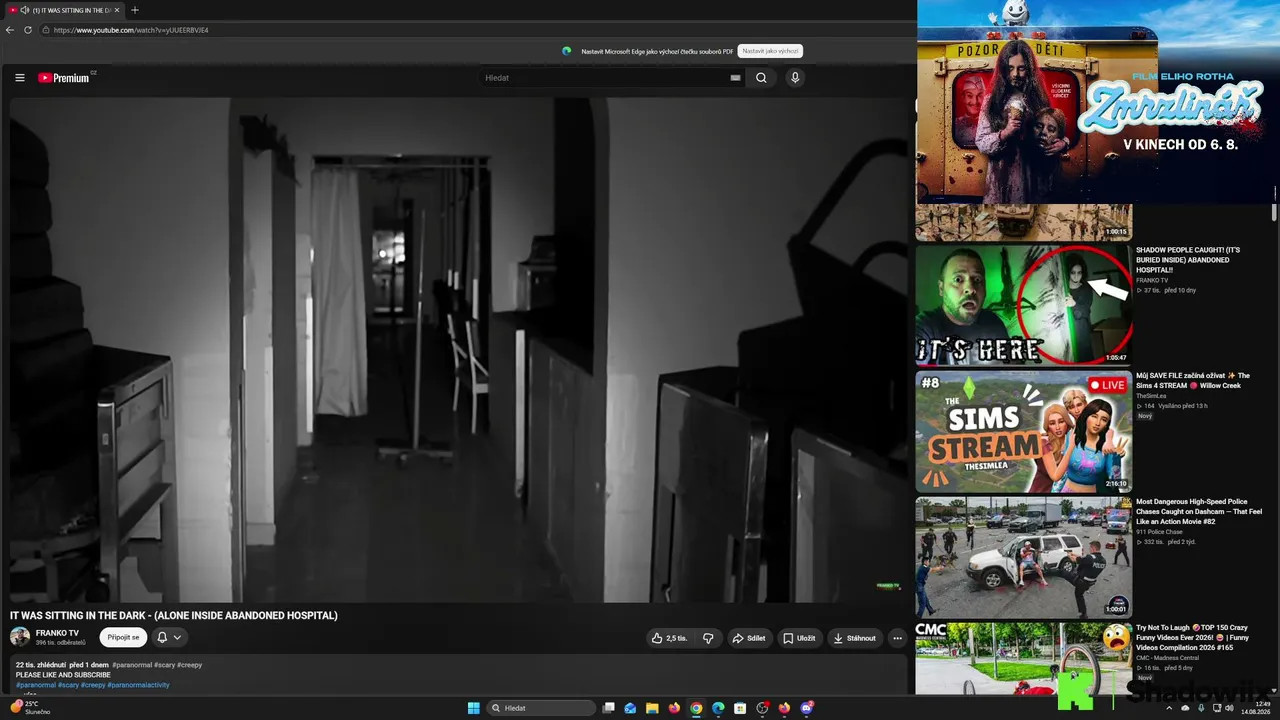
Task: Click the 'Try Not To Laugh' video title
Action: coord(1192,638)
